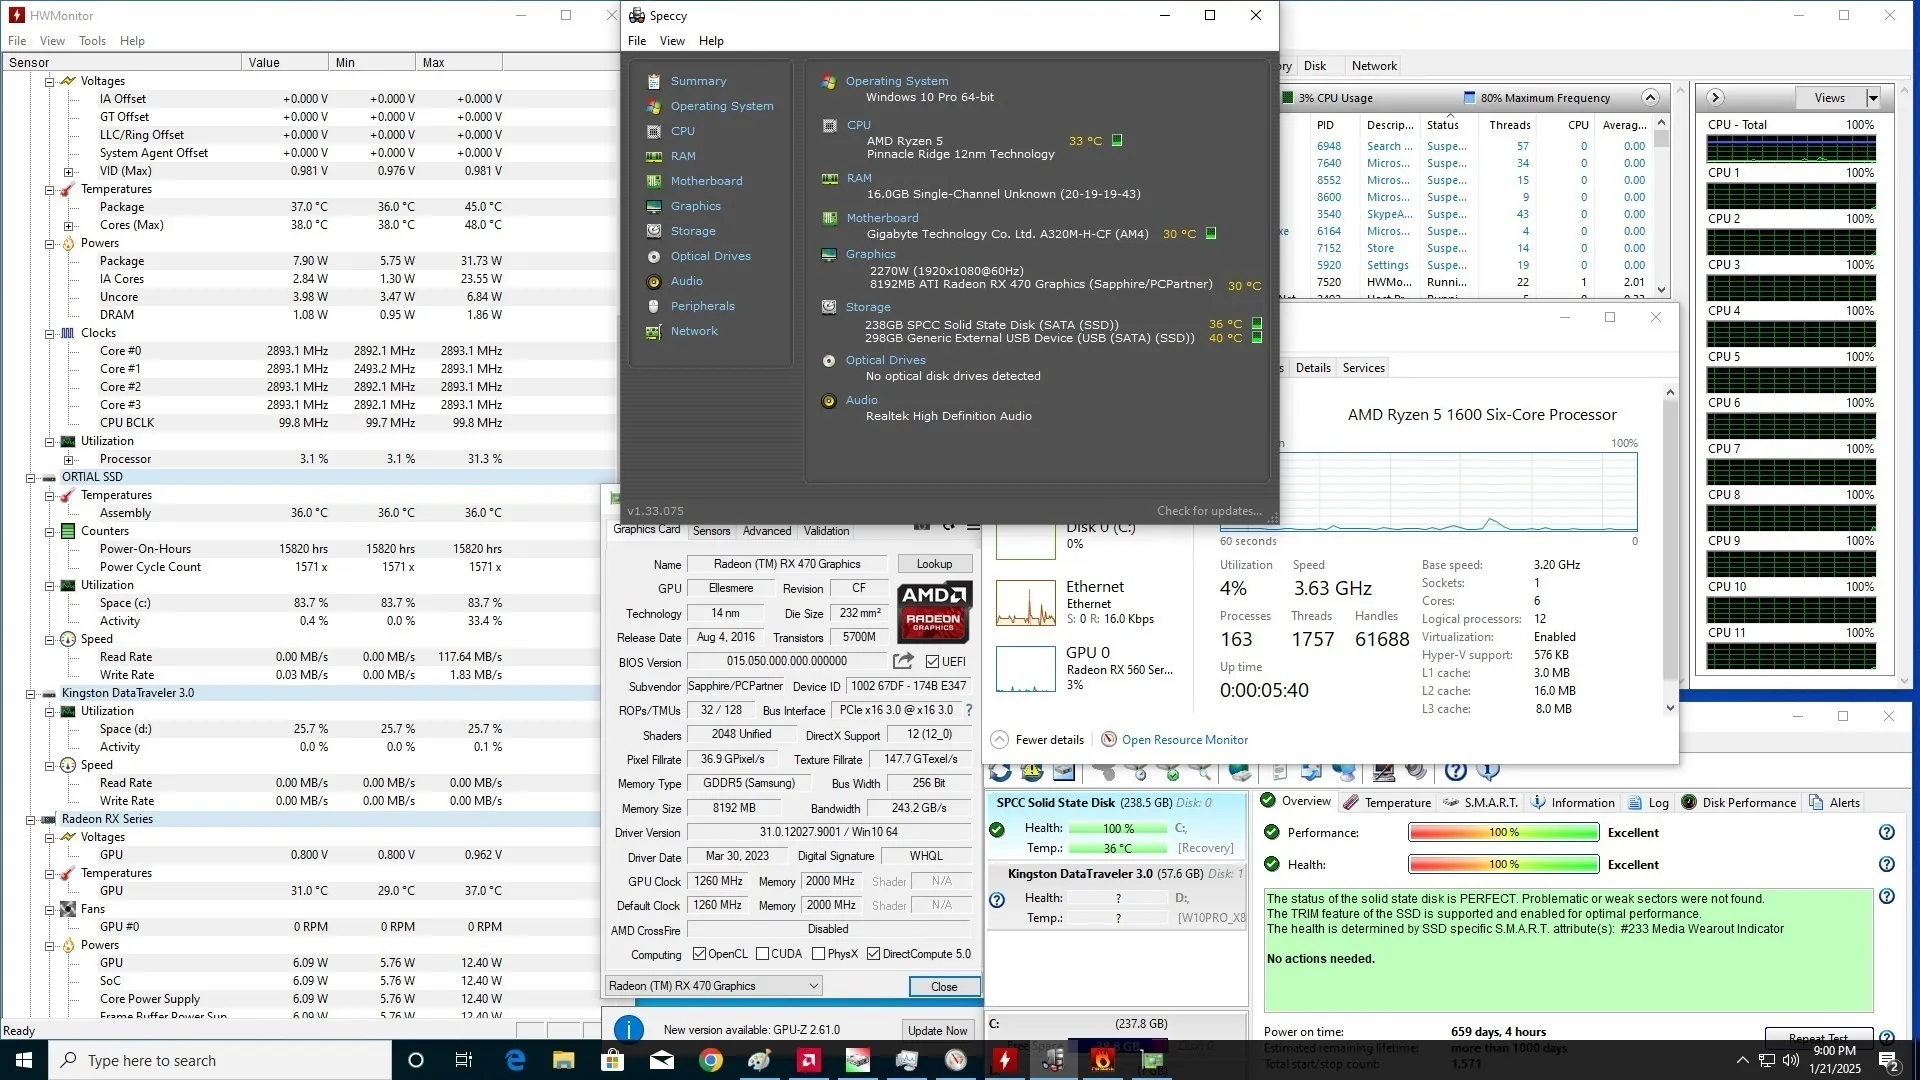Screen dimensions: 1920x1080
Task: Expand the Processor utilization node in HWMonitor
Action: [x=68, y=459]
